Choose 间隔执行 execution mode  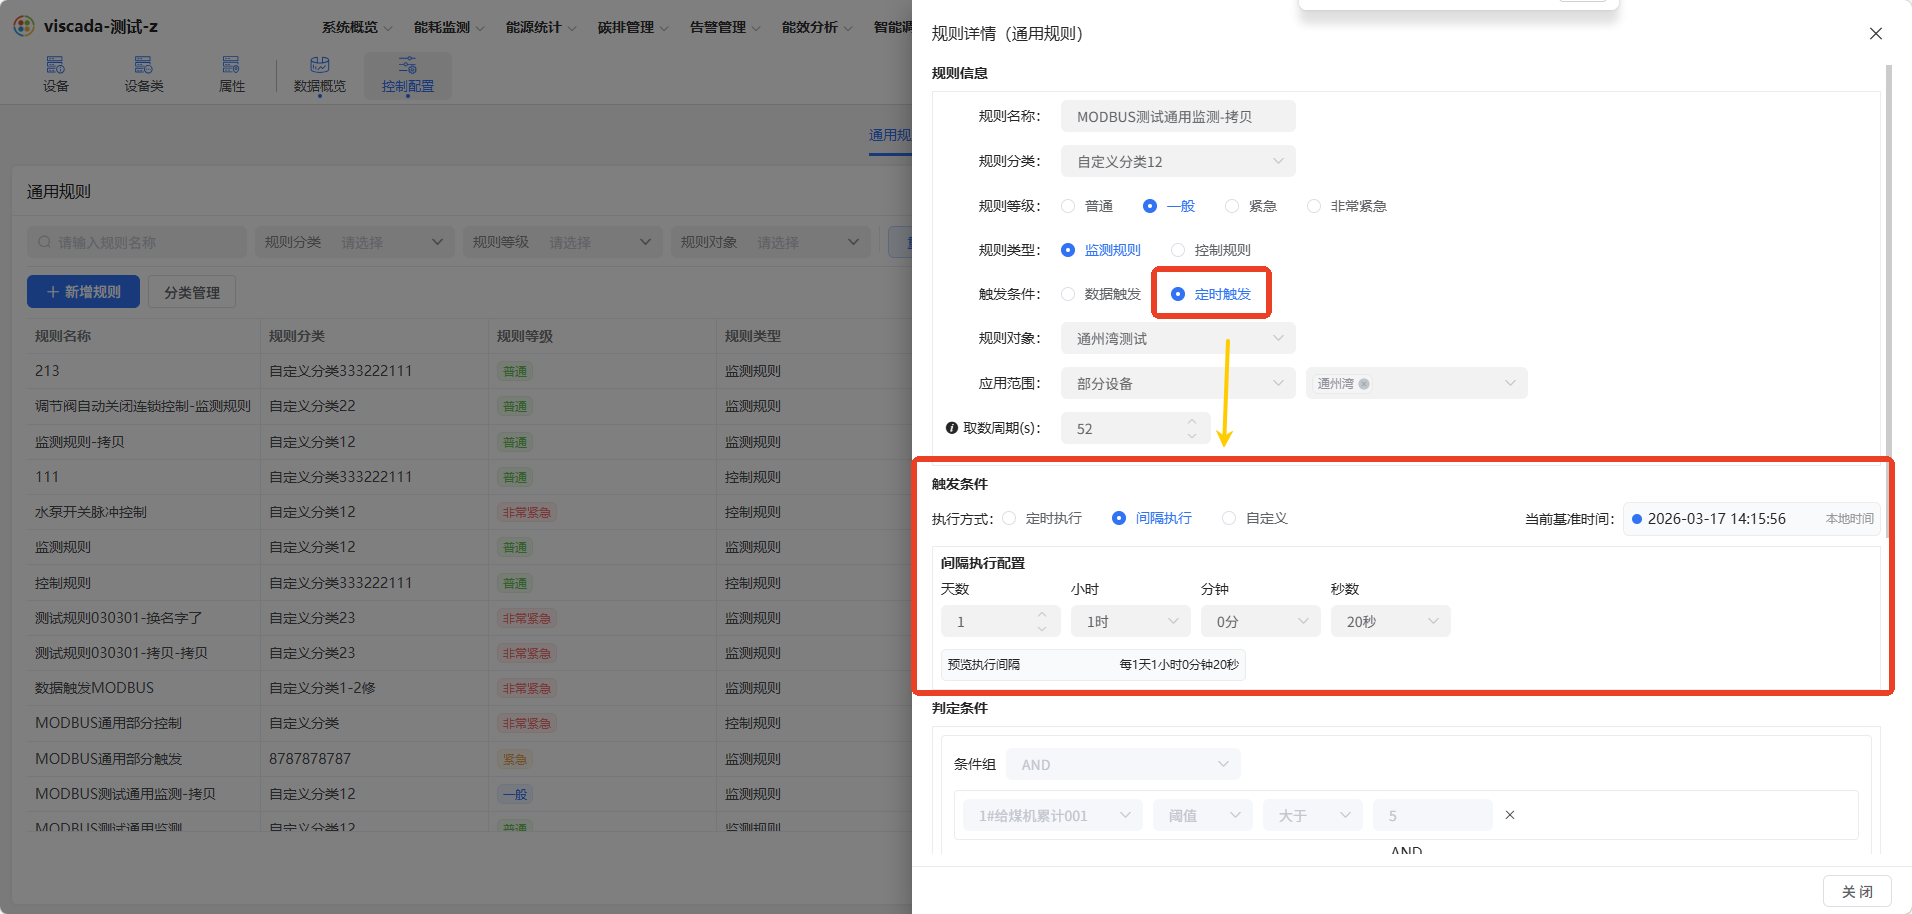(x=1119, y=518)
